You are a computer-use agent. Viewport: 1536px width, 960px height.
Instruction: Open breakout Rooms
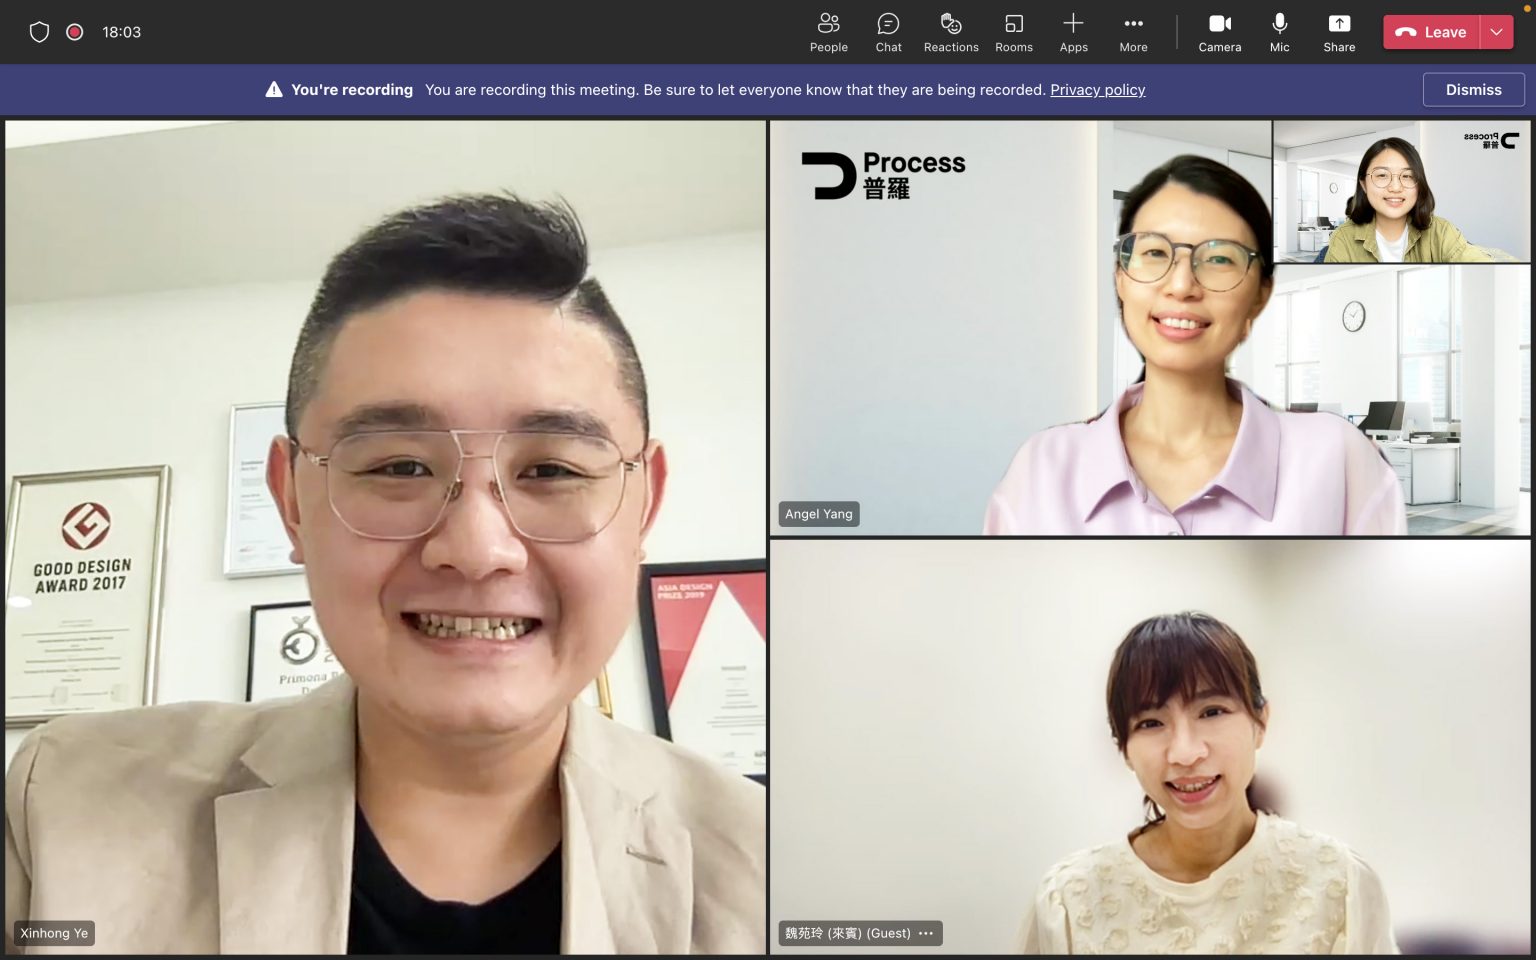tap(1013, 32)
